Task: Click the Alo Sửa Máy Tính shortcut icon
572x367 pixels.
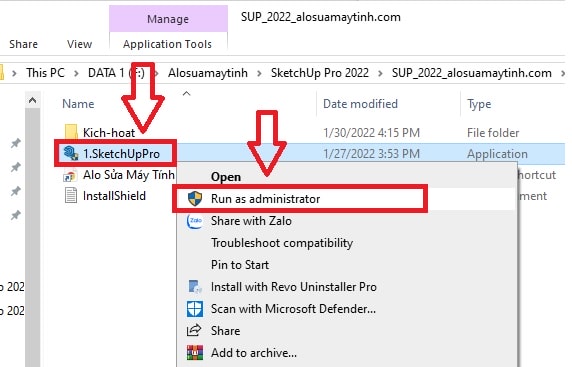Action: (70, 175)
